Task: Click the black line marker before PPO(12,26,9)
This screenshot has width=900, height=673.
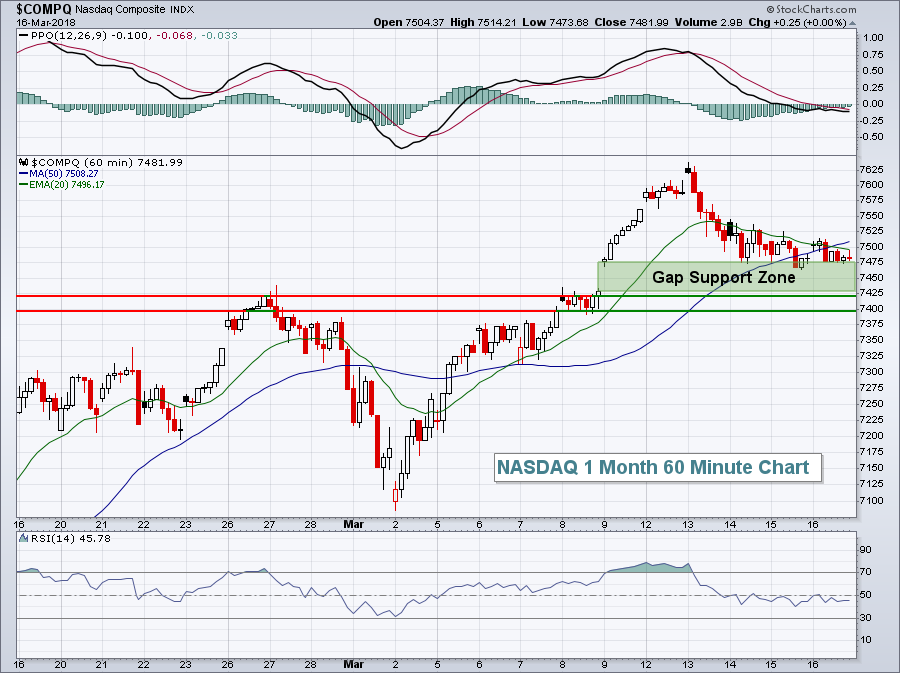Action: [24, 36]
